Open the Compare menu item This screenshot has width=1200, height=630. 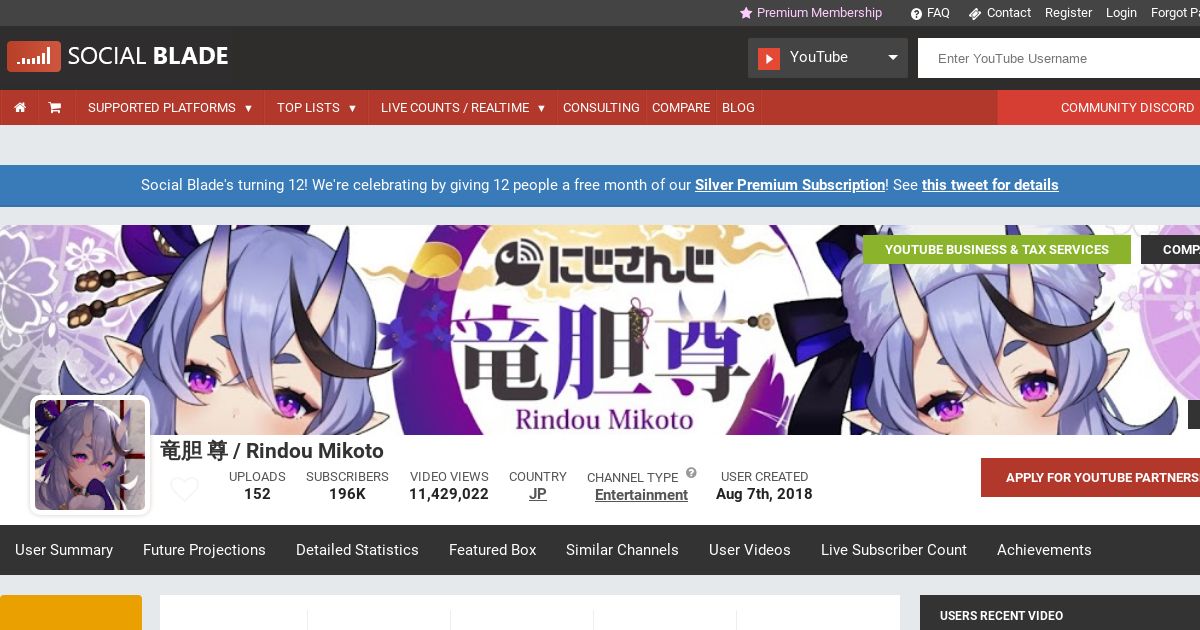pos(681,107)
